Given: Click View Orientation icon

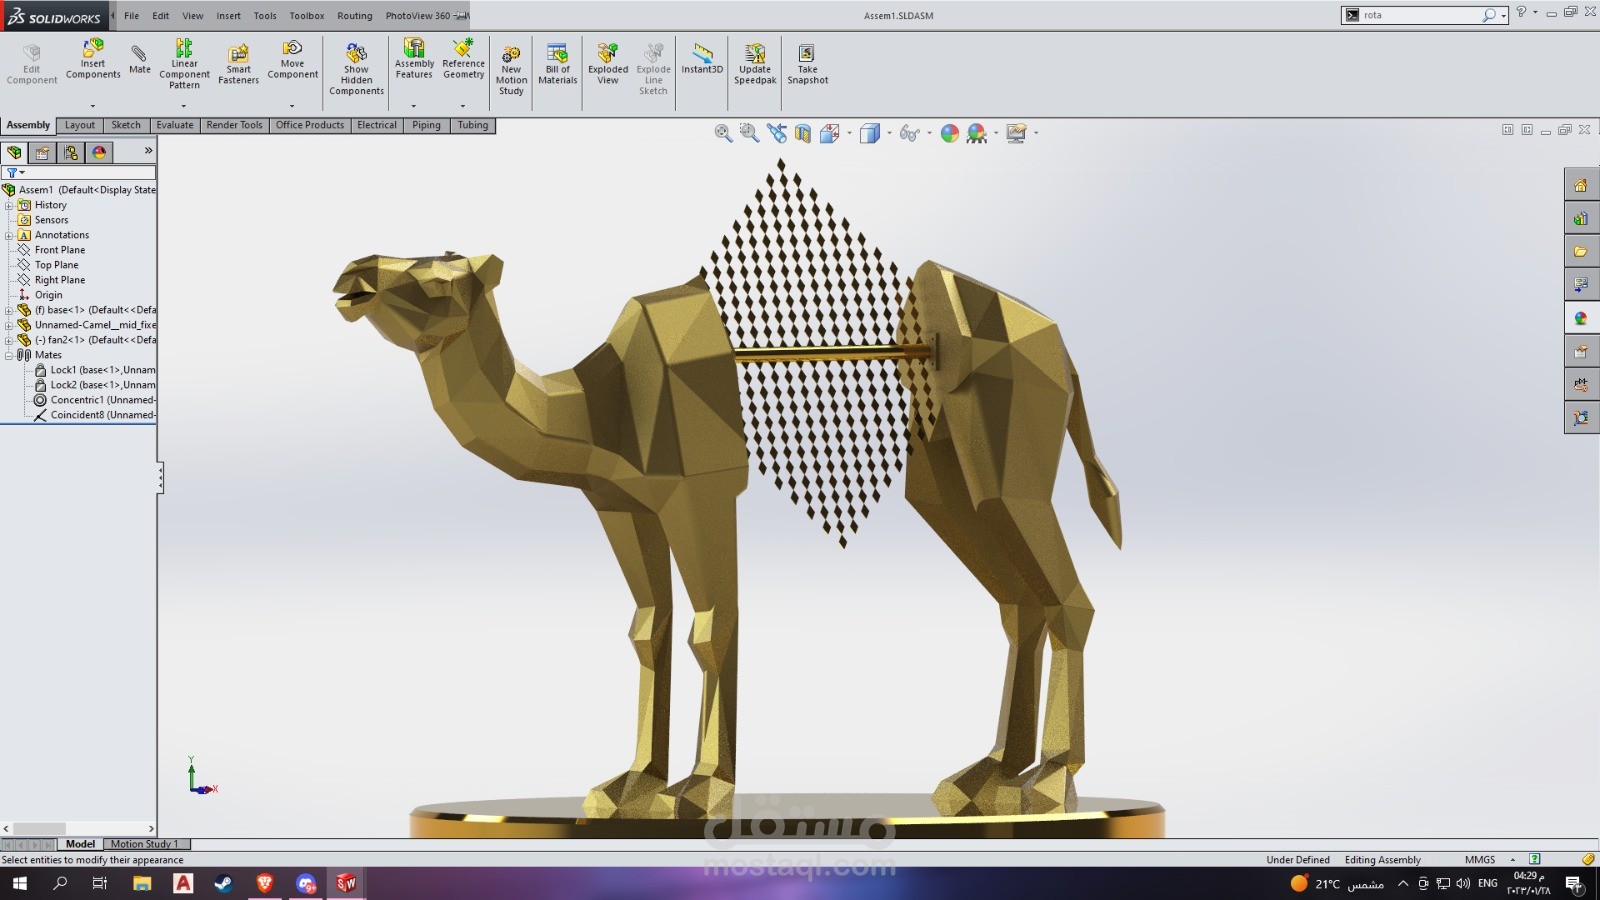Looking at the screenshot, I should click(830, 133).
